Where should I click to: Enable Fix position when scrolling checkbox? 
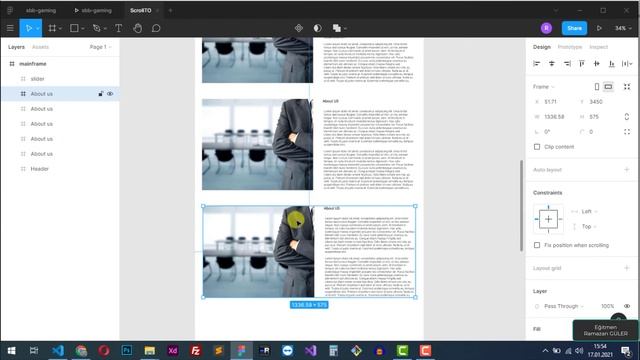tap(537, 245)
